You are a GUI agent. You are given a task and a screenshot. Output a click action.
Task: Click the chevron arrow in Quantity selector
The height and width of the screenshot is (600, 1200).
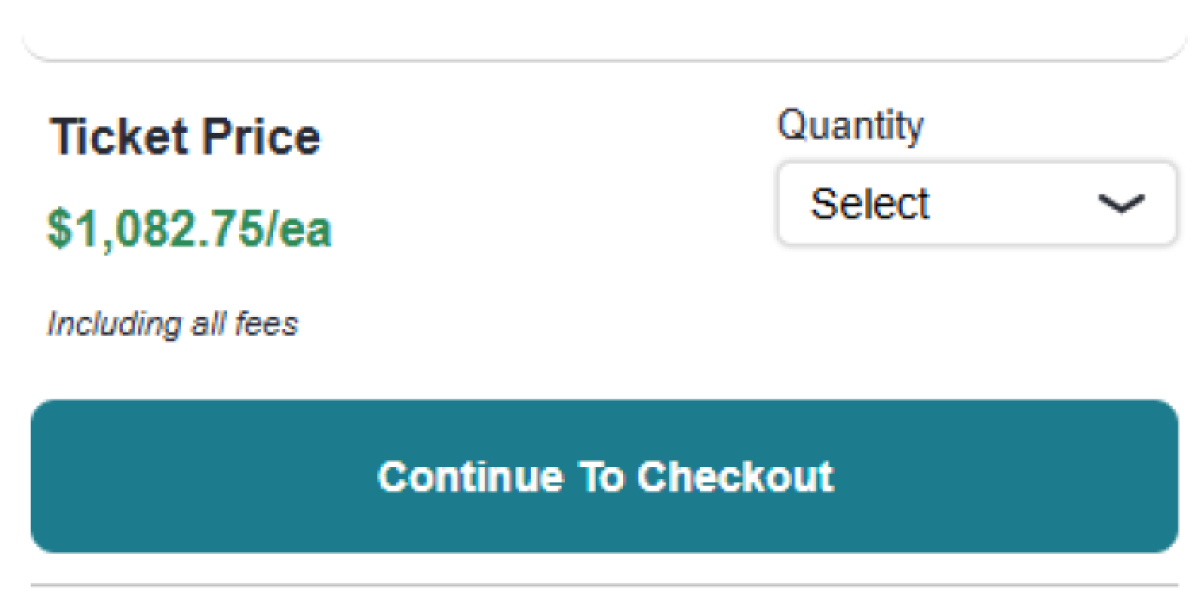(1120, 204)
